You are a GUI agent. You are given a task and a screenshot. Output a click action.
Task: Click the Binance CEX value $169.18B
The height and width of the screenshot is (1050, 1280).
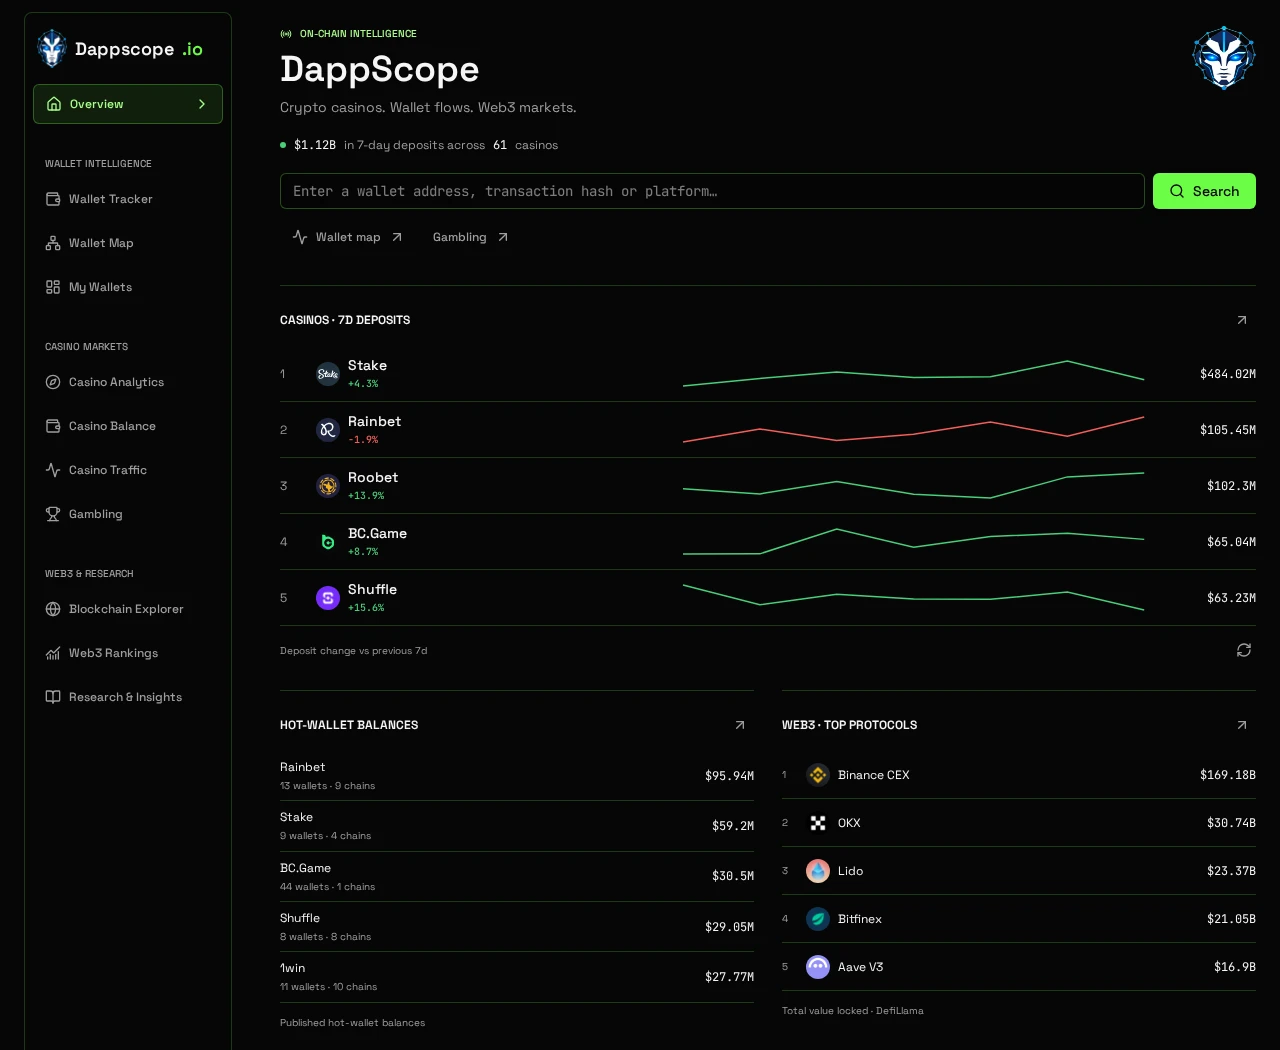(x=1228, y=775)
